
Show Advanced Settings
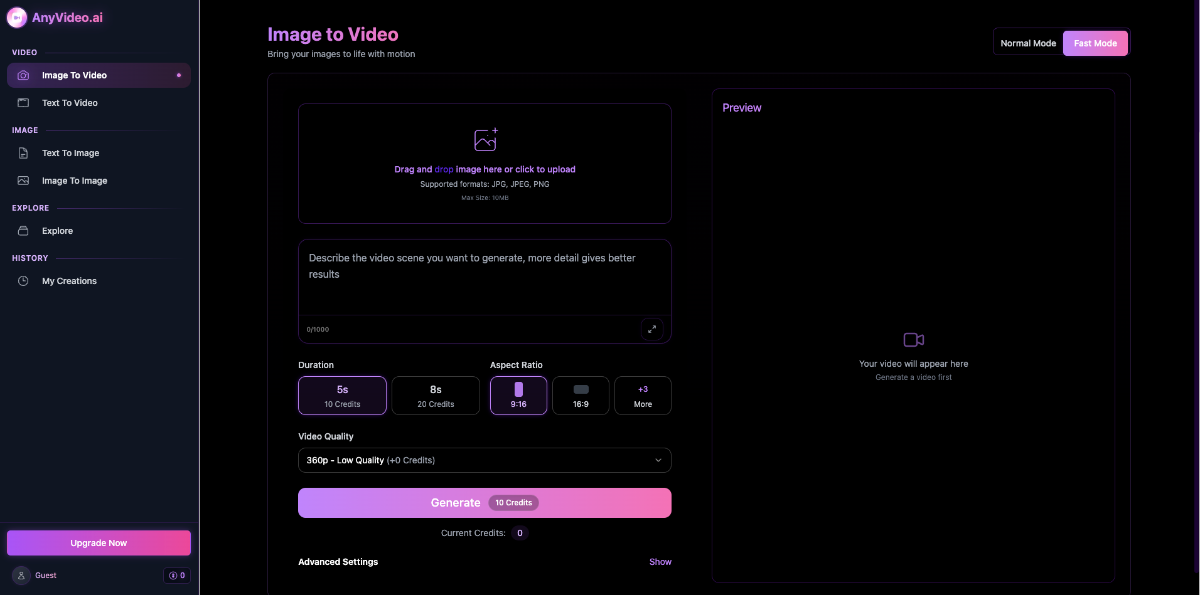point(660,562)
